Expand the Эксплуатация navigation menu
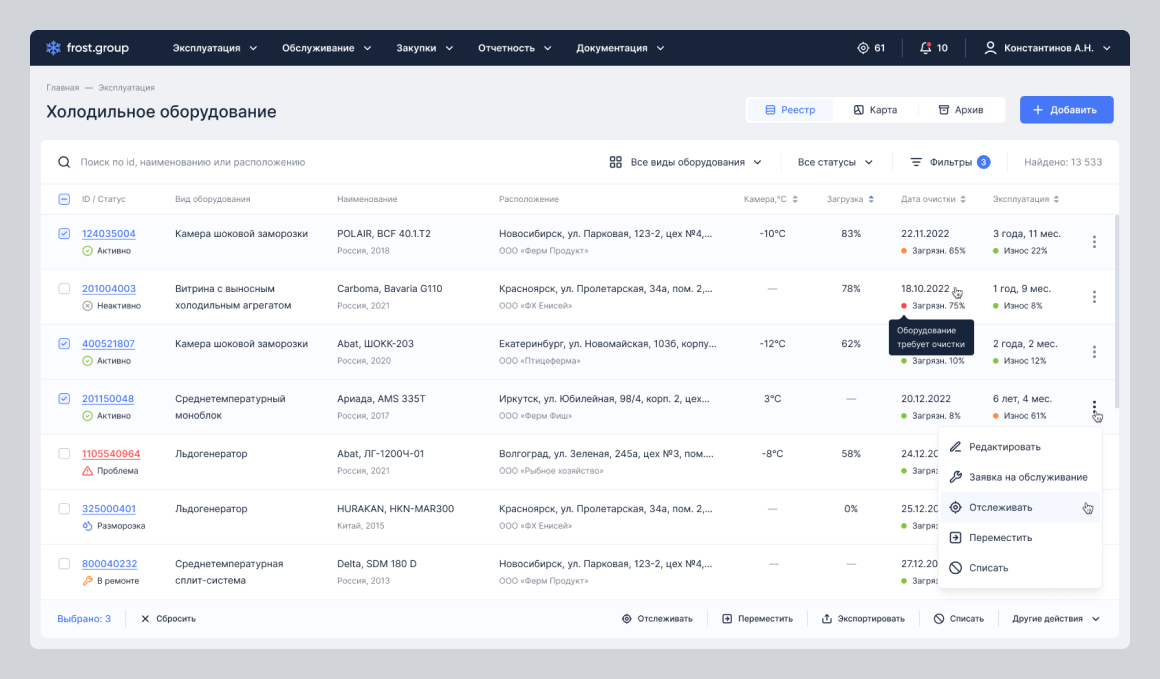This screenshot has width=1160, height=679. coord(215,48)
